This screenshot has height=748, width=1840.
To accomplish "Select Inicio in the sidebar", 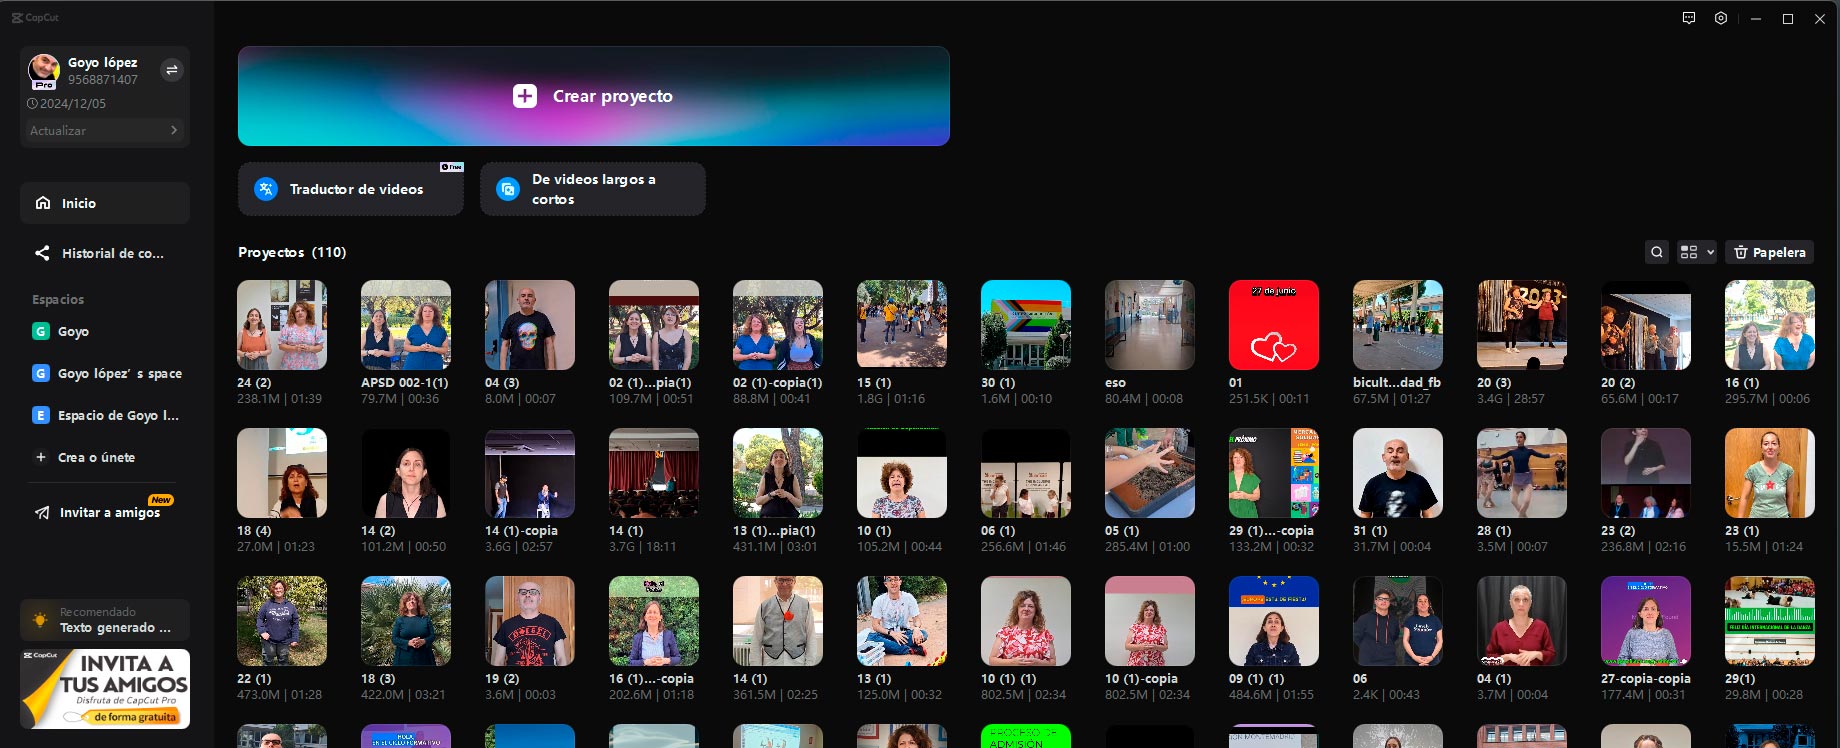I will (105, 203).
